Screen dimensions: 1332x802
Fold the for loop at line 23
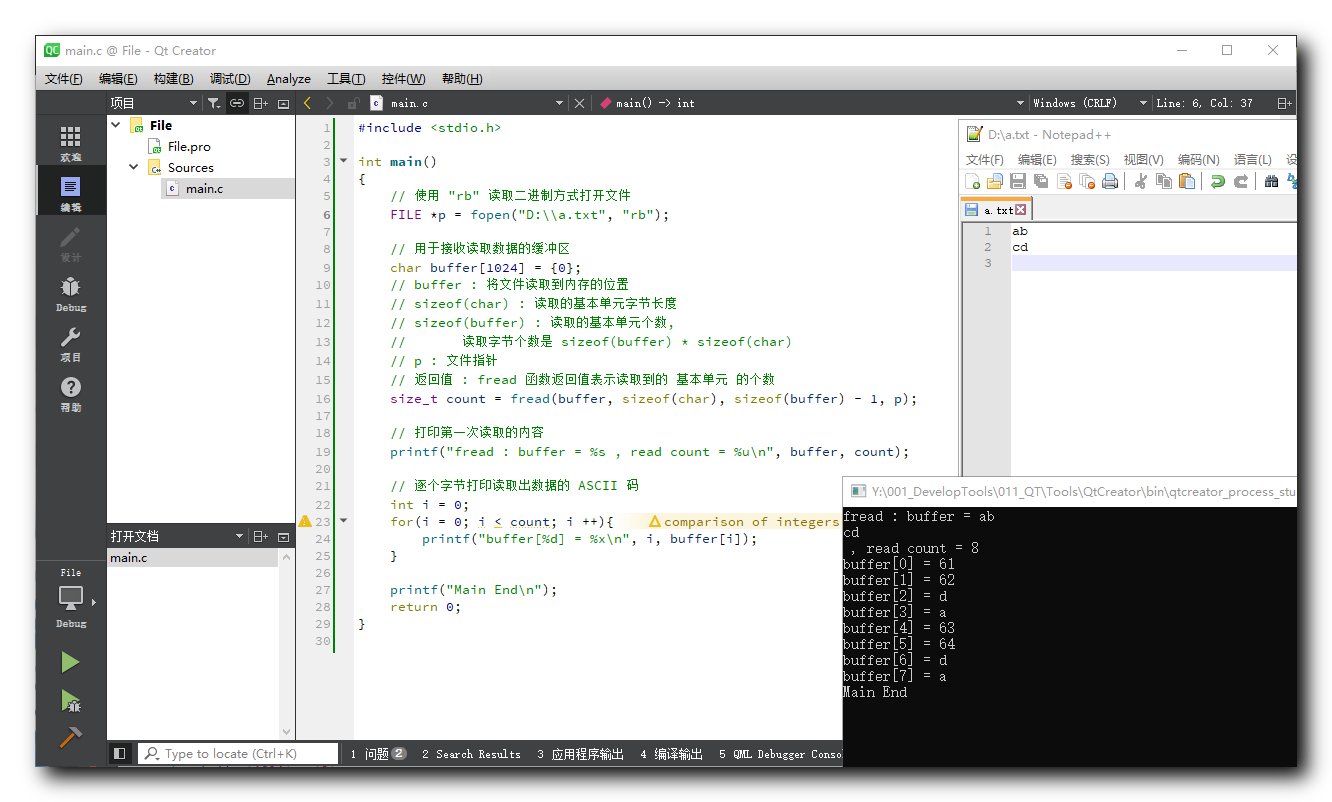point(344,521)
